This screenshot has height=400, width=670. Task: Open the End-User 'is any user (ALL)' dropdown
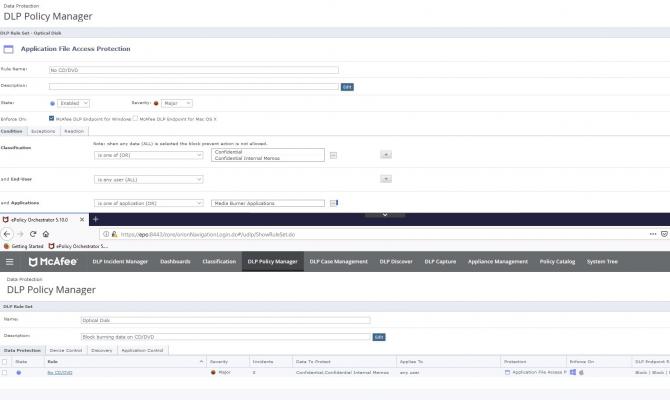pyautogui.click(x=149, y=179)
